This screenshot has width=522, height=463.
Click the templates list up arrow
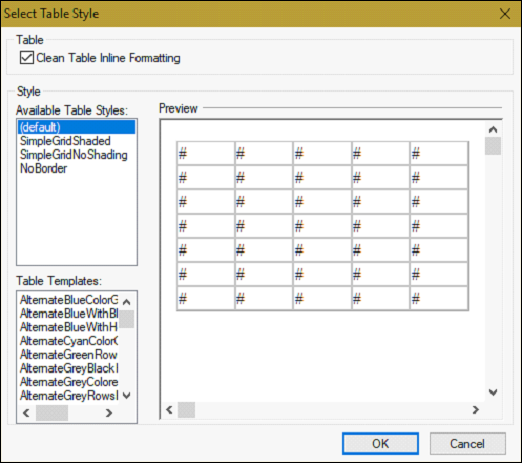pos(127,302)
